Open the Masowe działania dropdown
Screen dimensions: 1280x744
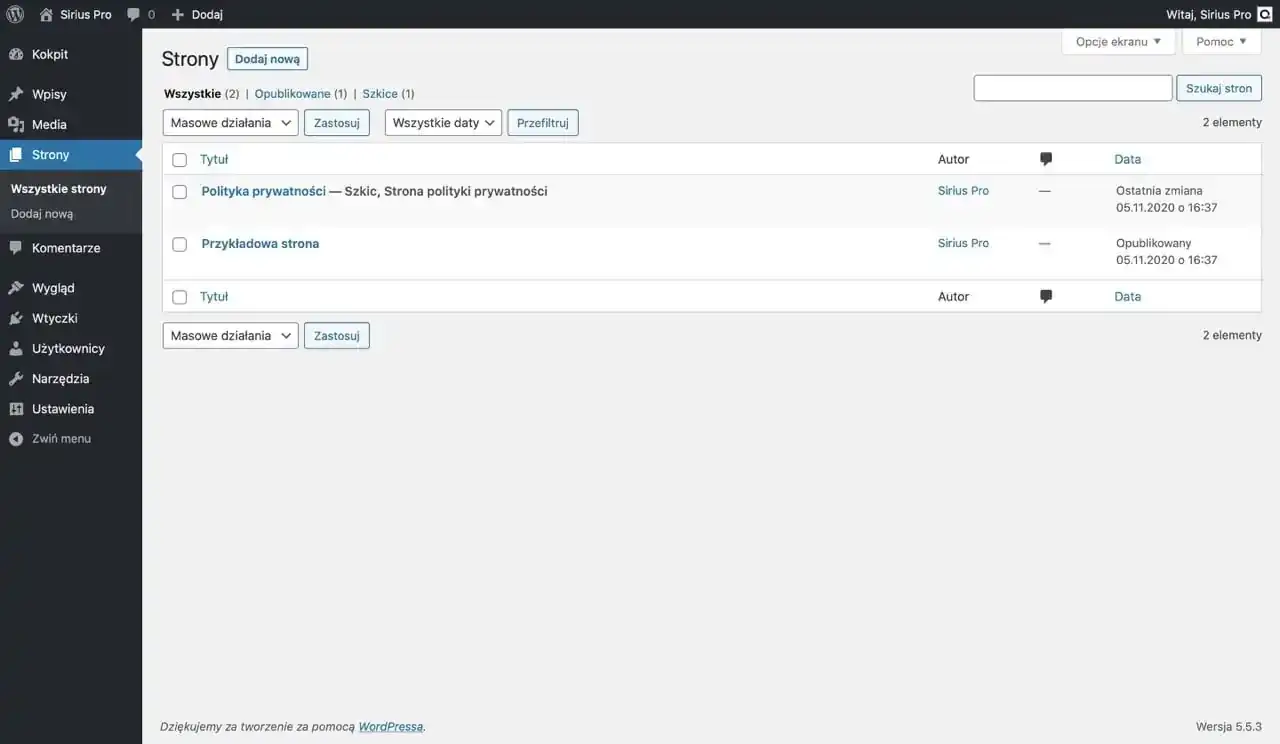(230, 122)
